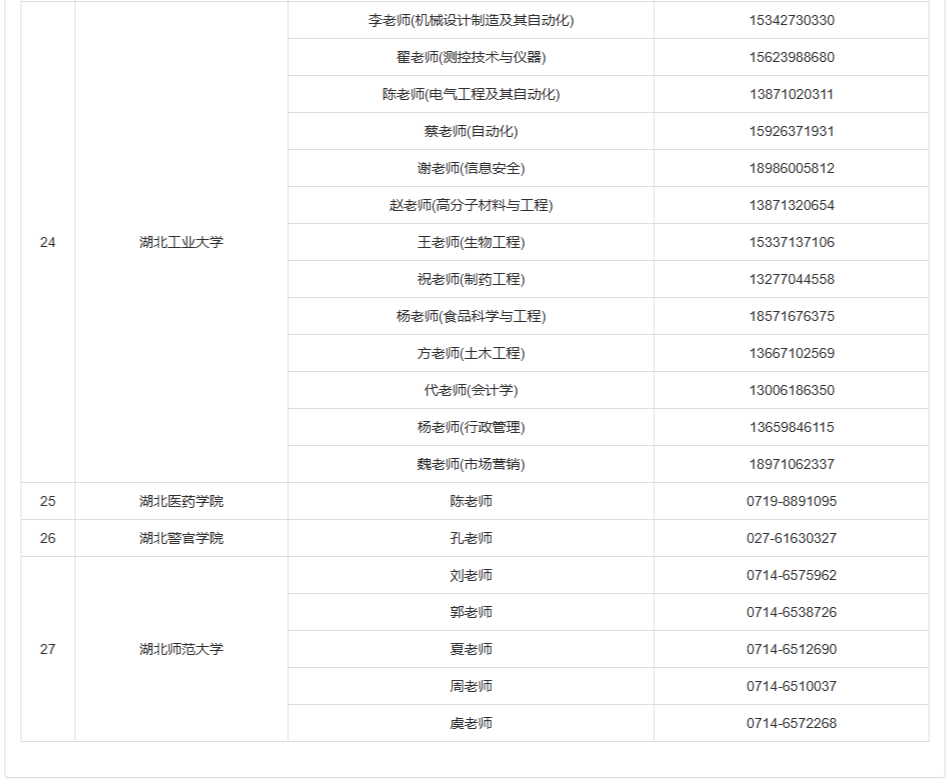Click 周老师 contact cell

[x=471, y=686]
